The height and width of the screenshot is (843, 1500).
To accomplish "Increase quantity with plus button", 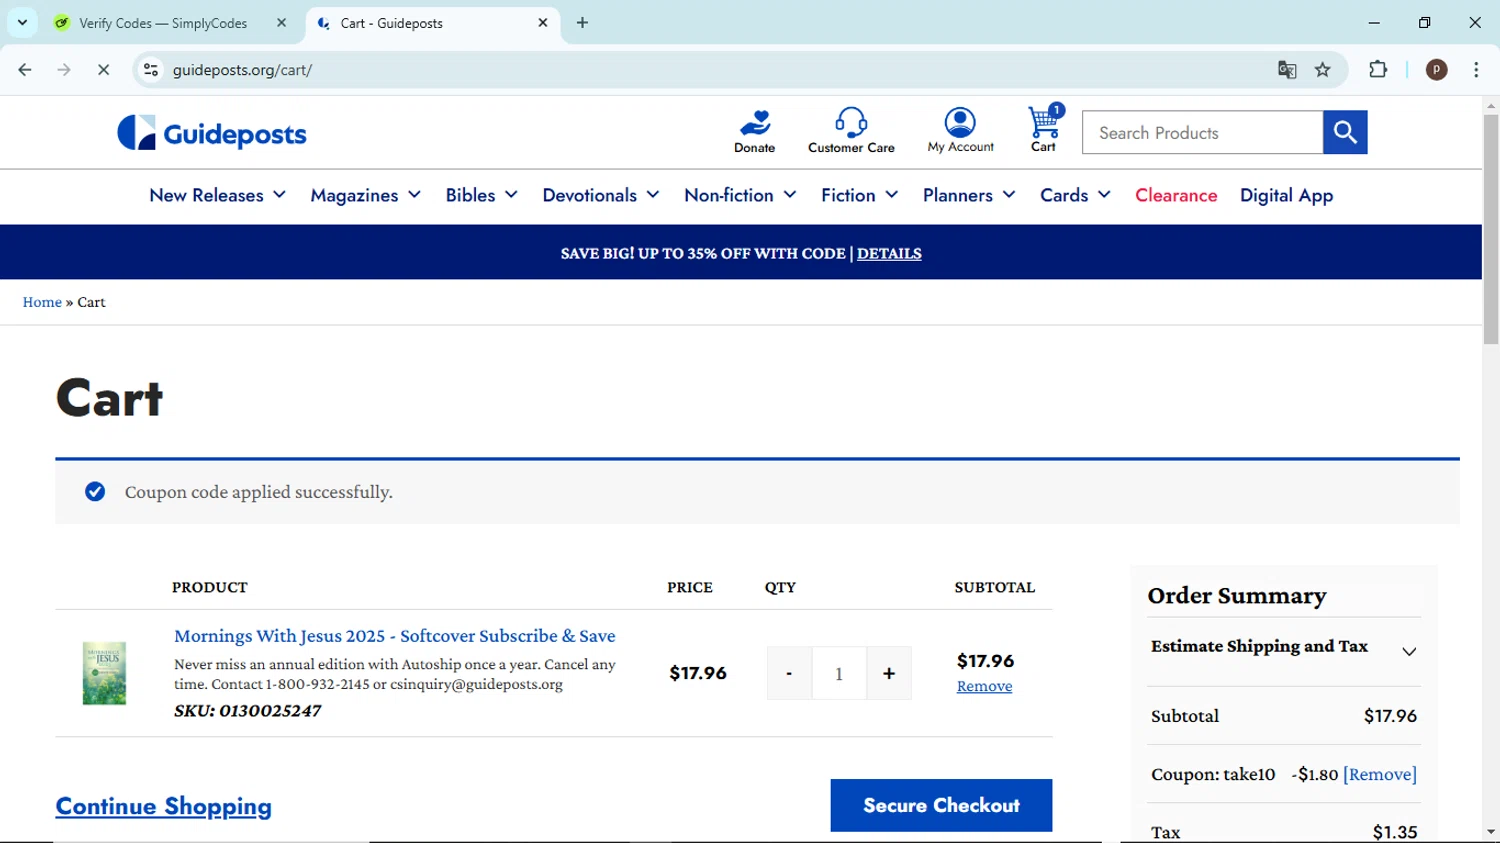I will coord(889,673).
